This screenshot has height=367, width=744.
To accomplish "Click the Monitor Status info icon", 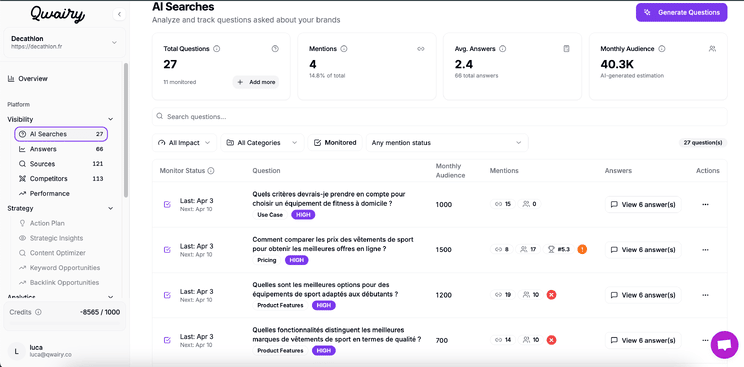I will (x=211, y=171).
